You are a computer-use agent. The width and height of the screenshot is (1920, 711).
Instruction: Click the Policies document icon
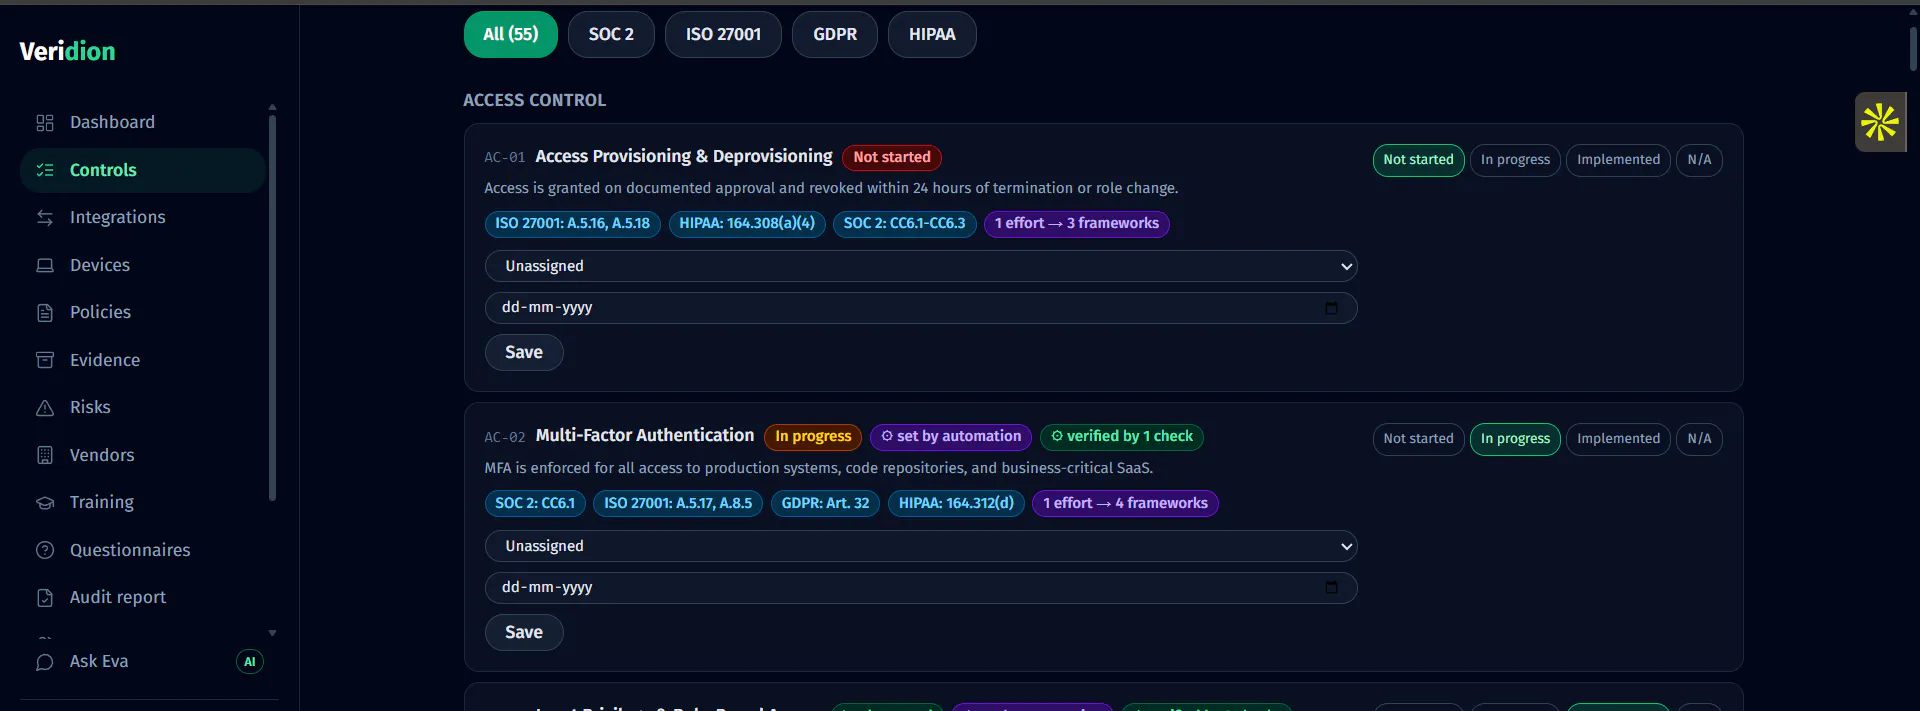[45, 313]
